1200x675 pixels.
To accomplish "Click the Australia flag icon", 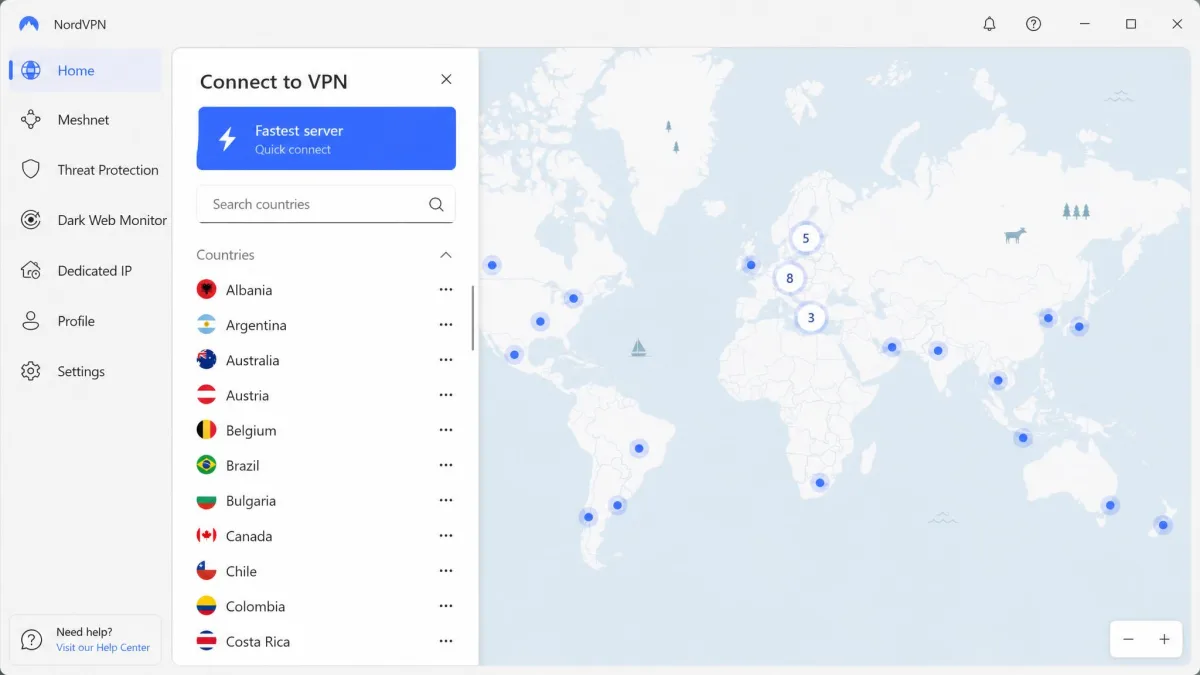I will 207,360.
